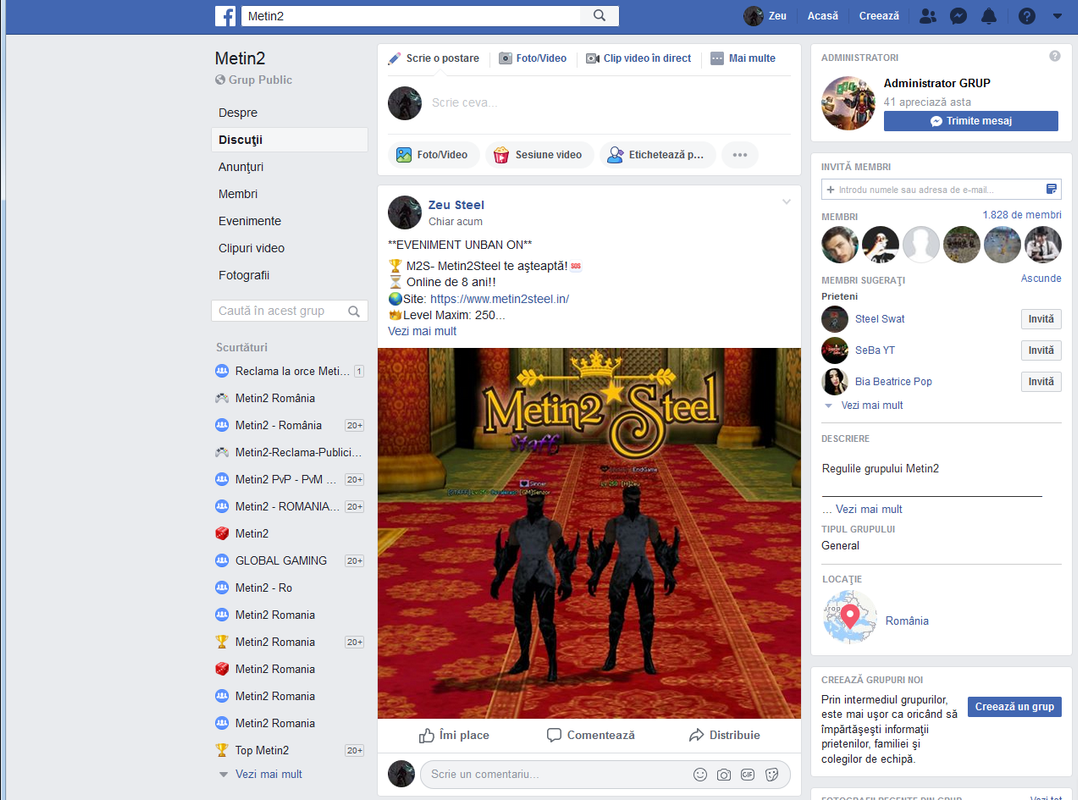
Task: Select 'Foto/Video' composer tab
Action: tap(533, 58)
